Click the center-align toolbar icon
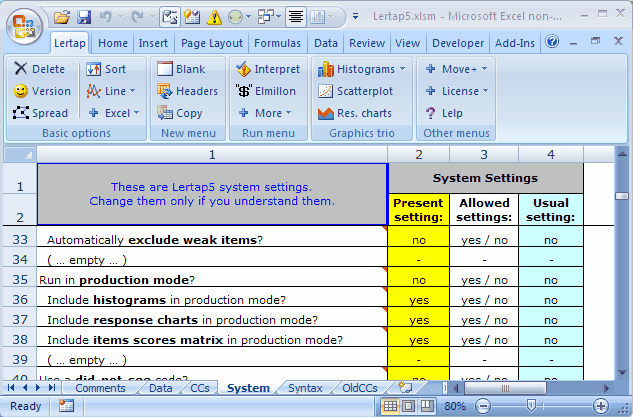Image resolution: width=633 pixels, height=417 pixels. click(x=296, y=17)
